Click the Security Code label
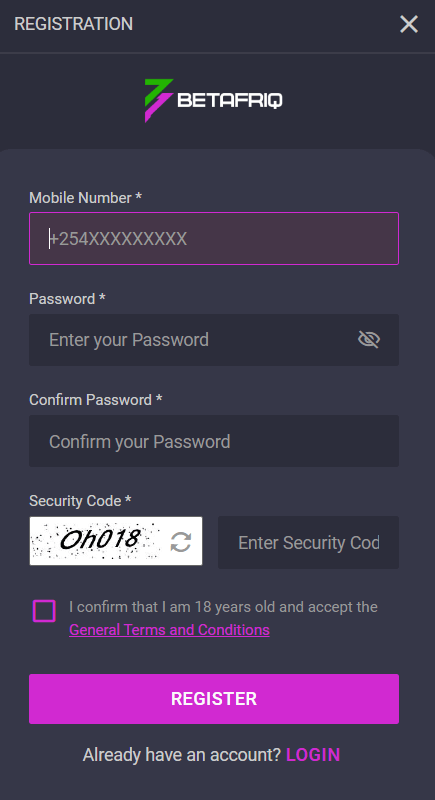 pos(80,501)
